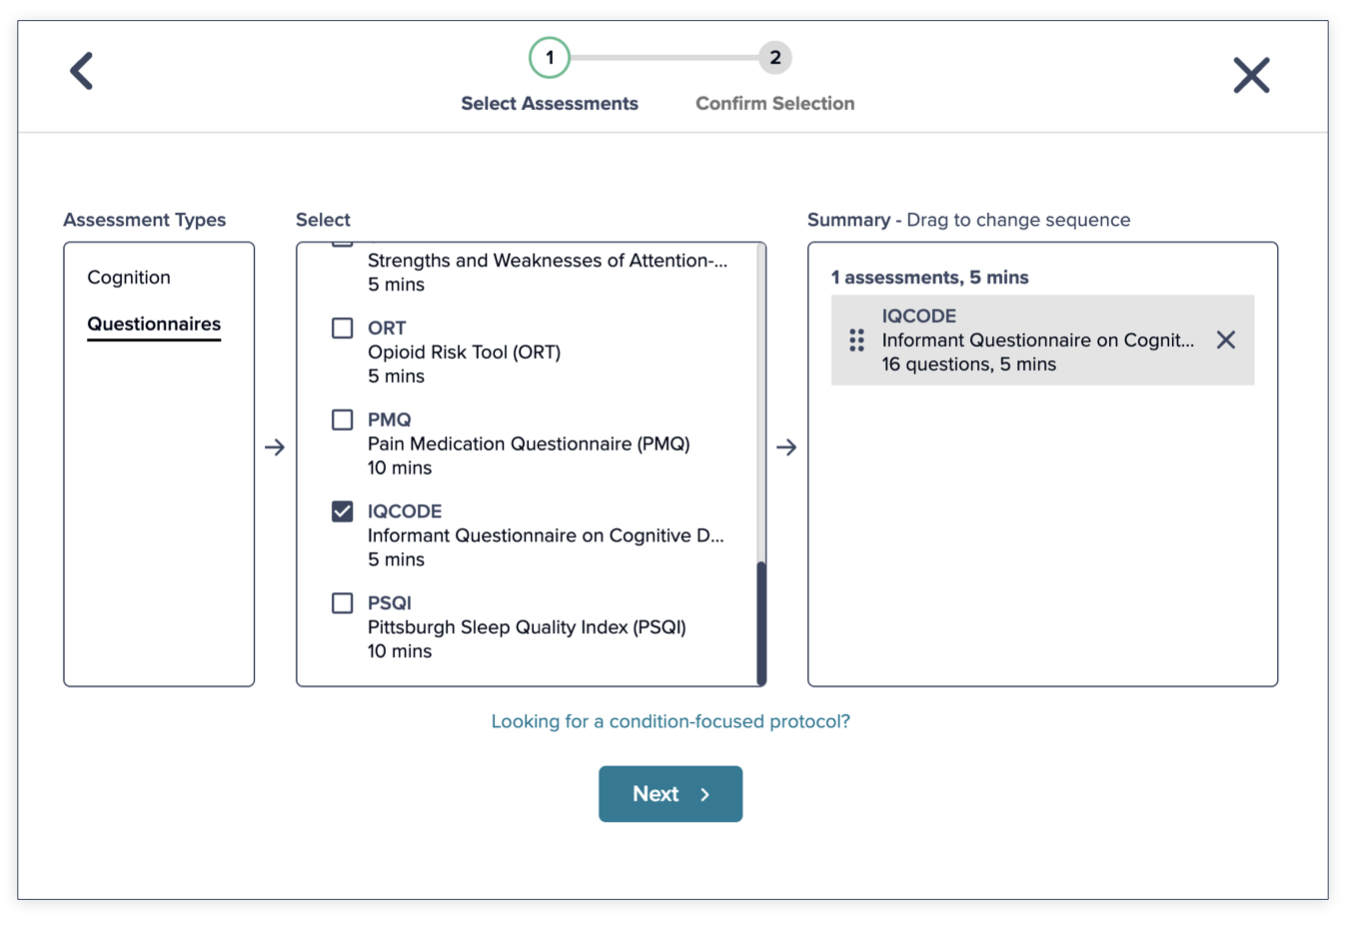
Task: Click the Select Assessments step label
Action: point(549,103)
